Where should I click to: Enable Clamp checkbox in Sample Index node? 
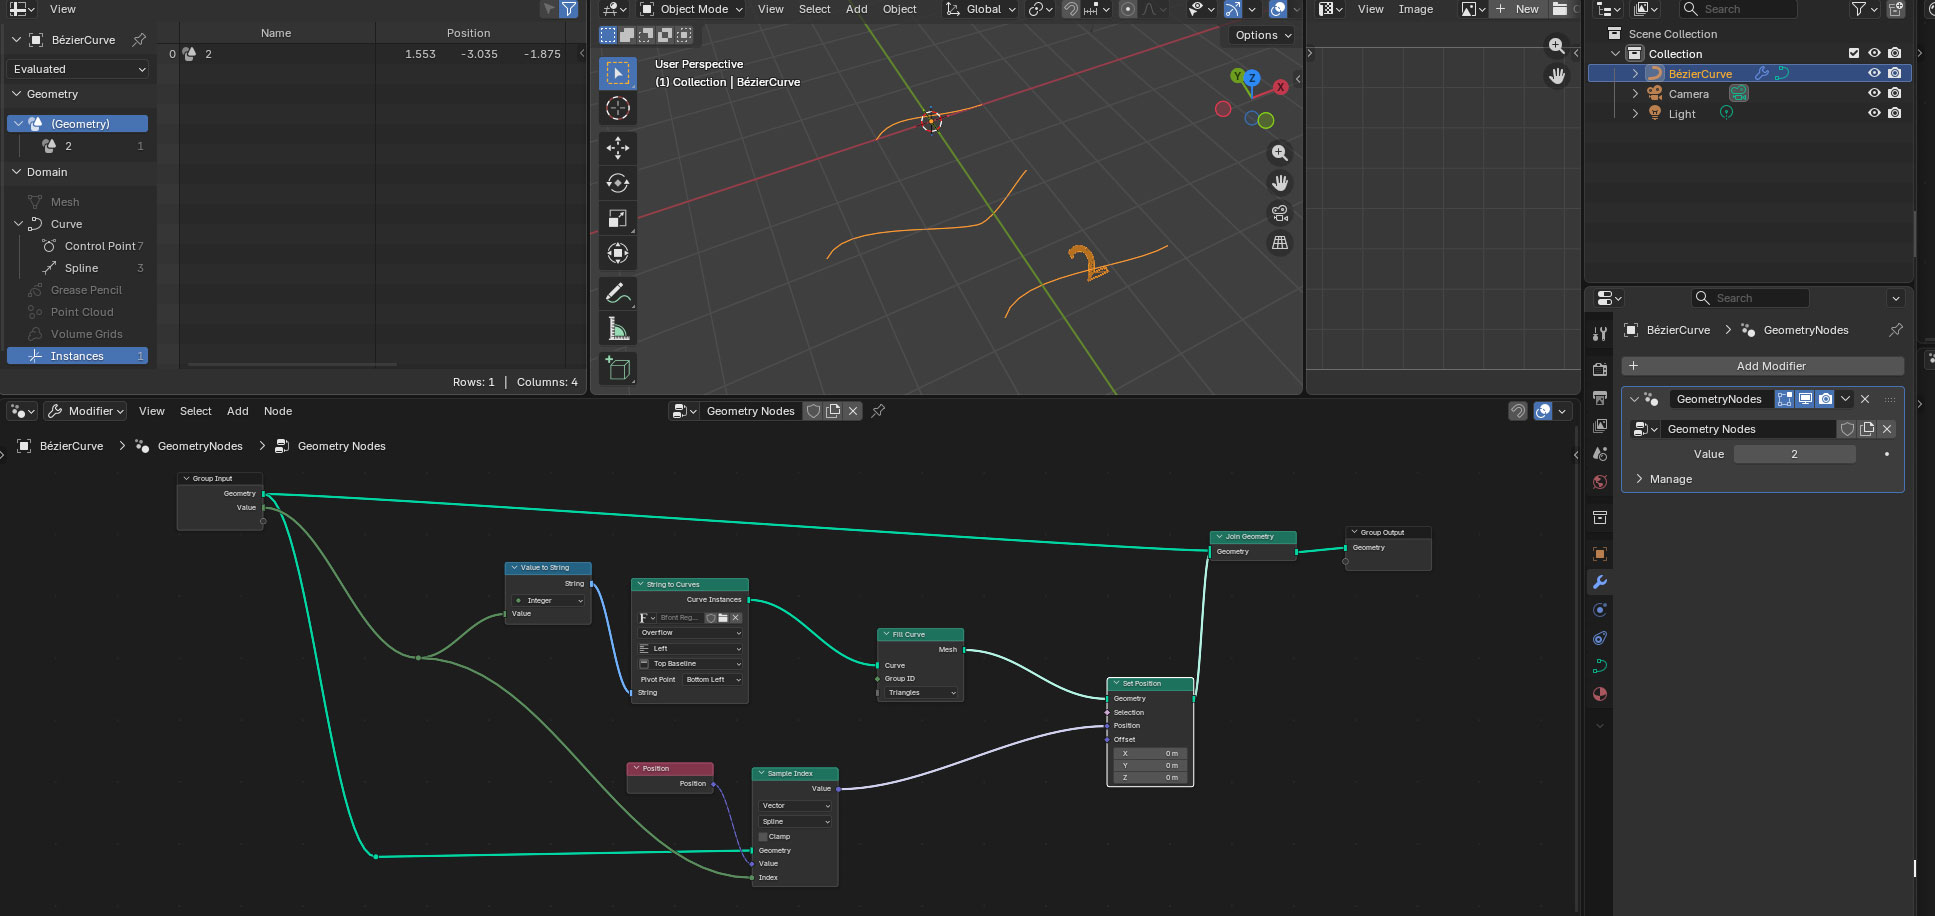pos(763,836)
